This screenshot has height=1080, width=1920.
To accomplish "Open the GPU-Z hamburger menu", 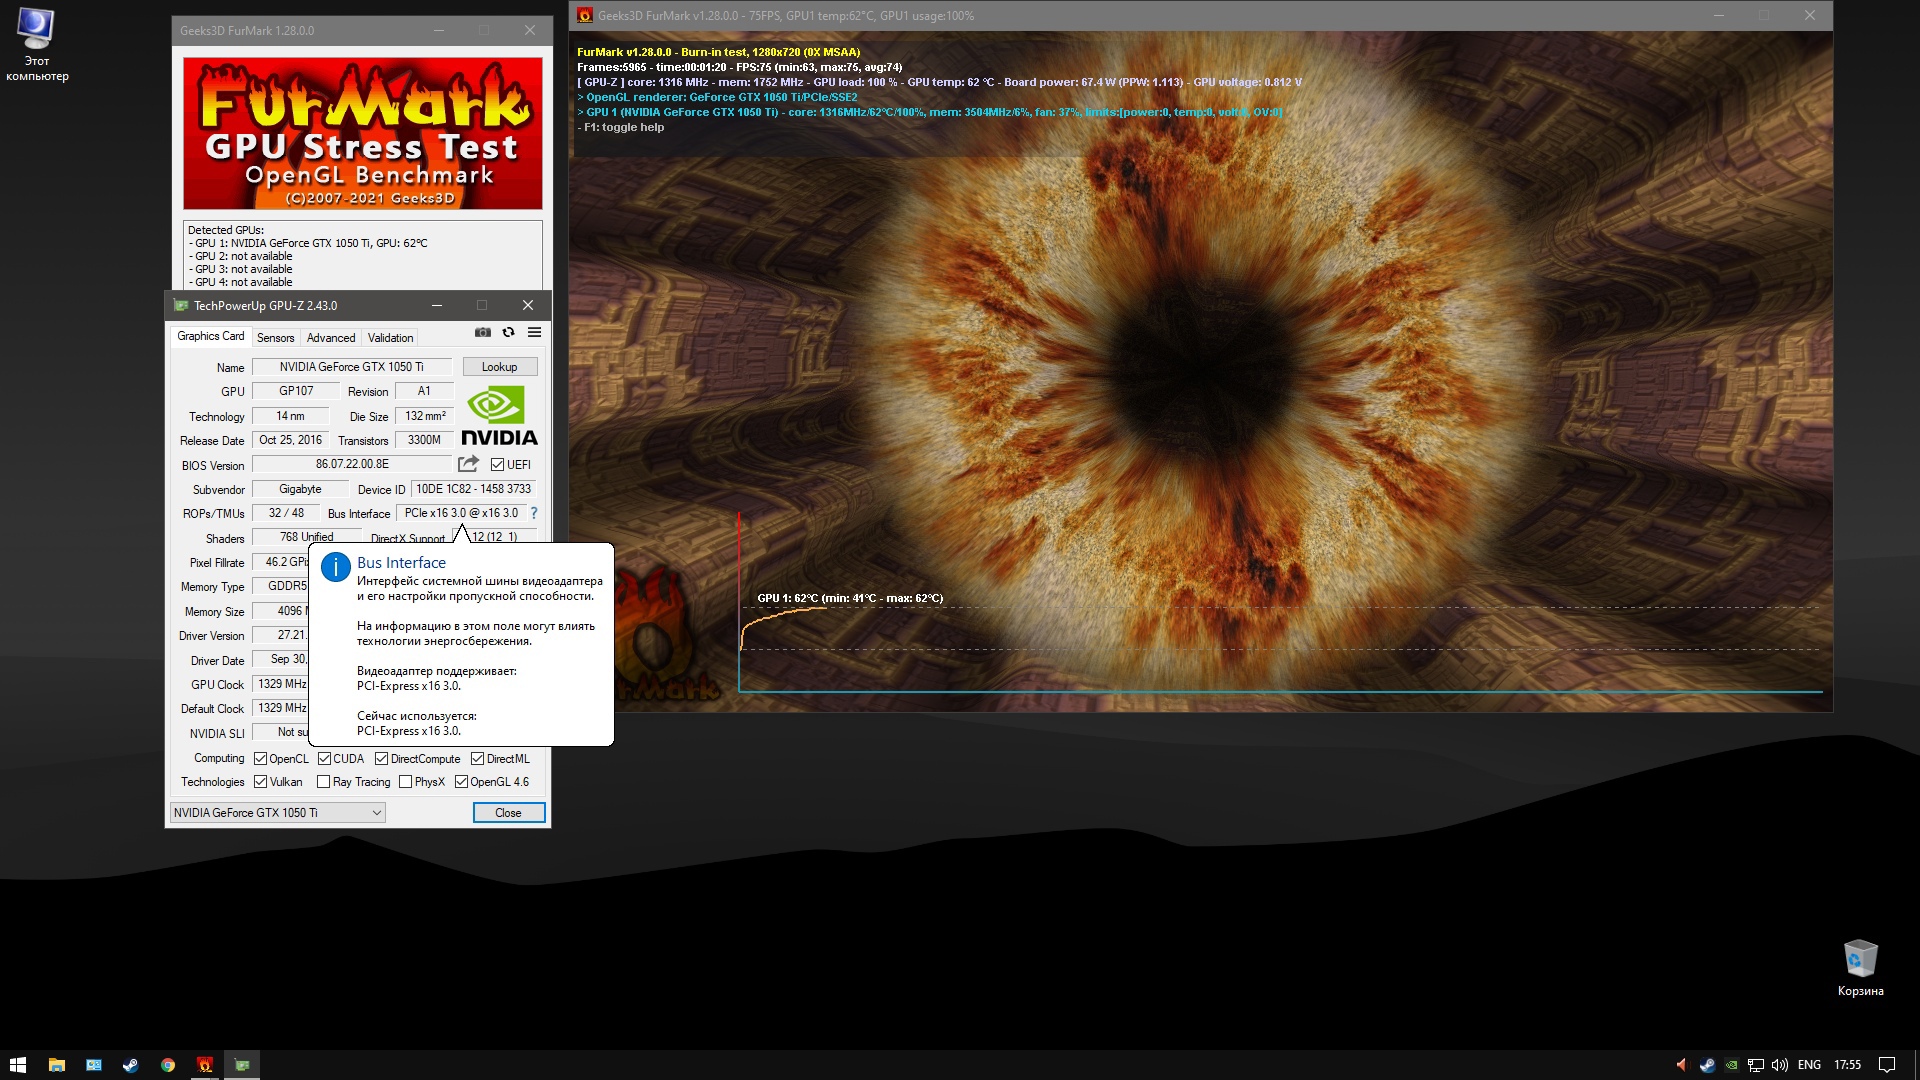I will tap(534, 332).
